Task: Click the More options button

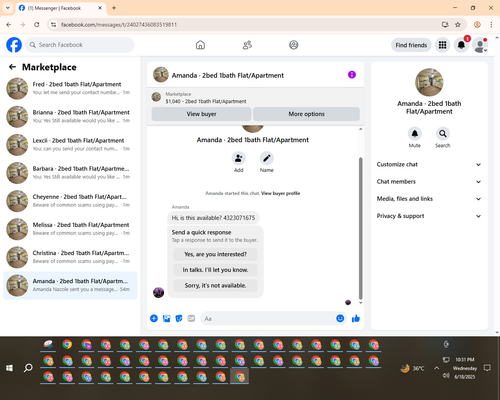Action: point(306,114)
